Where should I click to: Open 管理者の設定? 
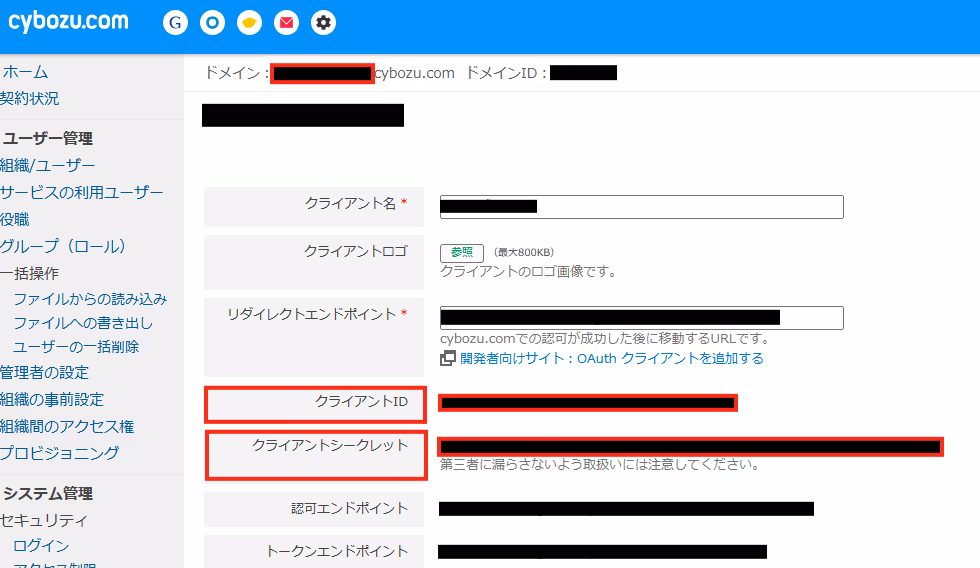click(44, 372)
